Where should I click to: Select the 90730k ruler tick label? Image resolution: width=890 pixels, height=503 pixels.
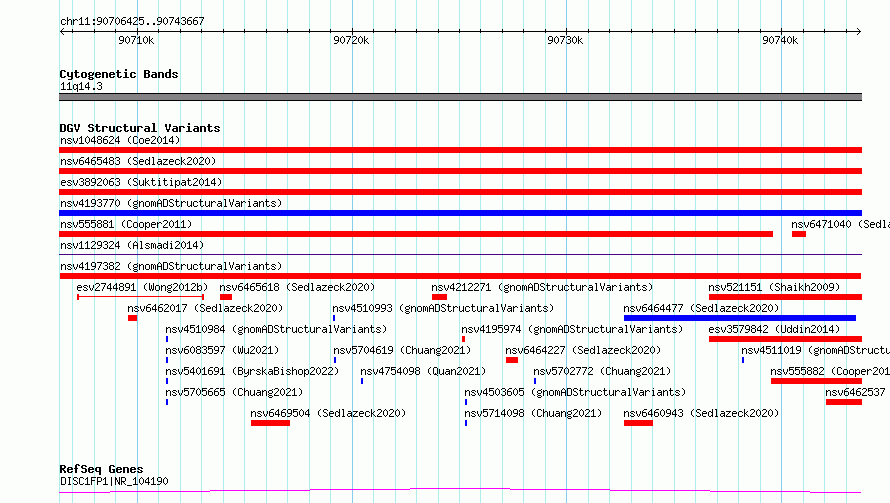pos(565,40)
